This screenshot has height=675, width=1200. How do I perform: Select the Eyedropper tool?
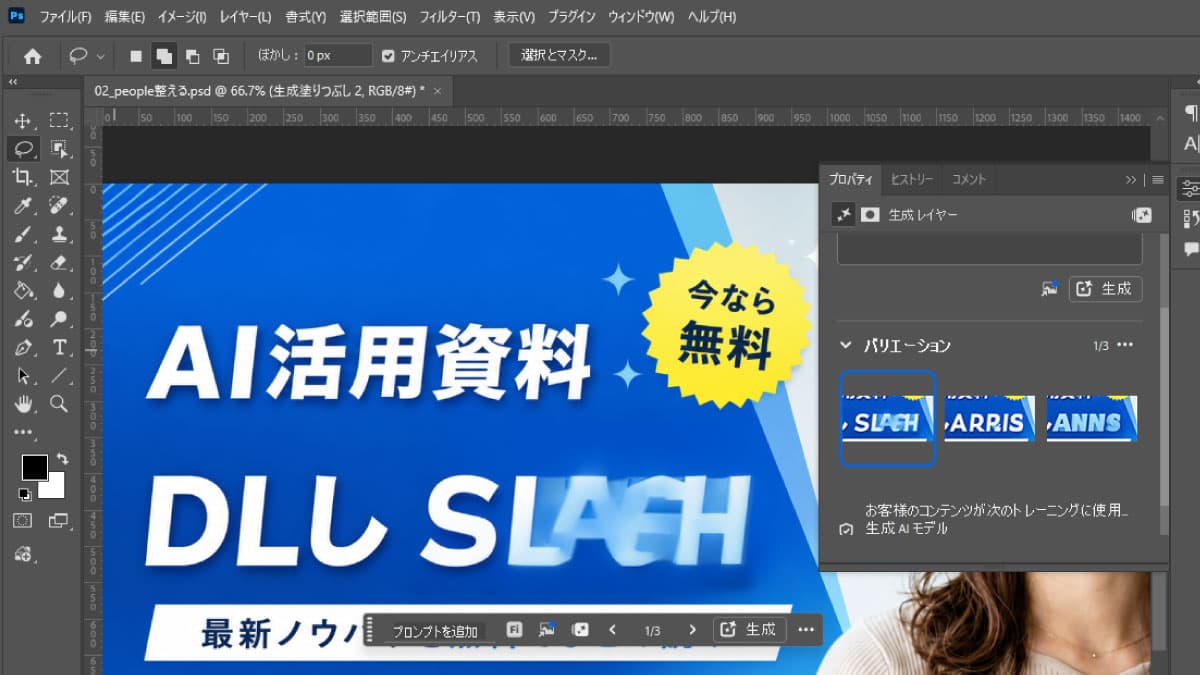point(23,206)
